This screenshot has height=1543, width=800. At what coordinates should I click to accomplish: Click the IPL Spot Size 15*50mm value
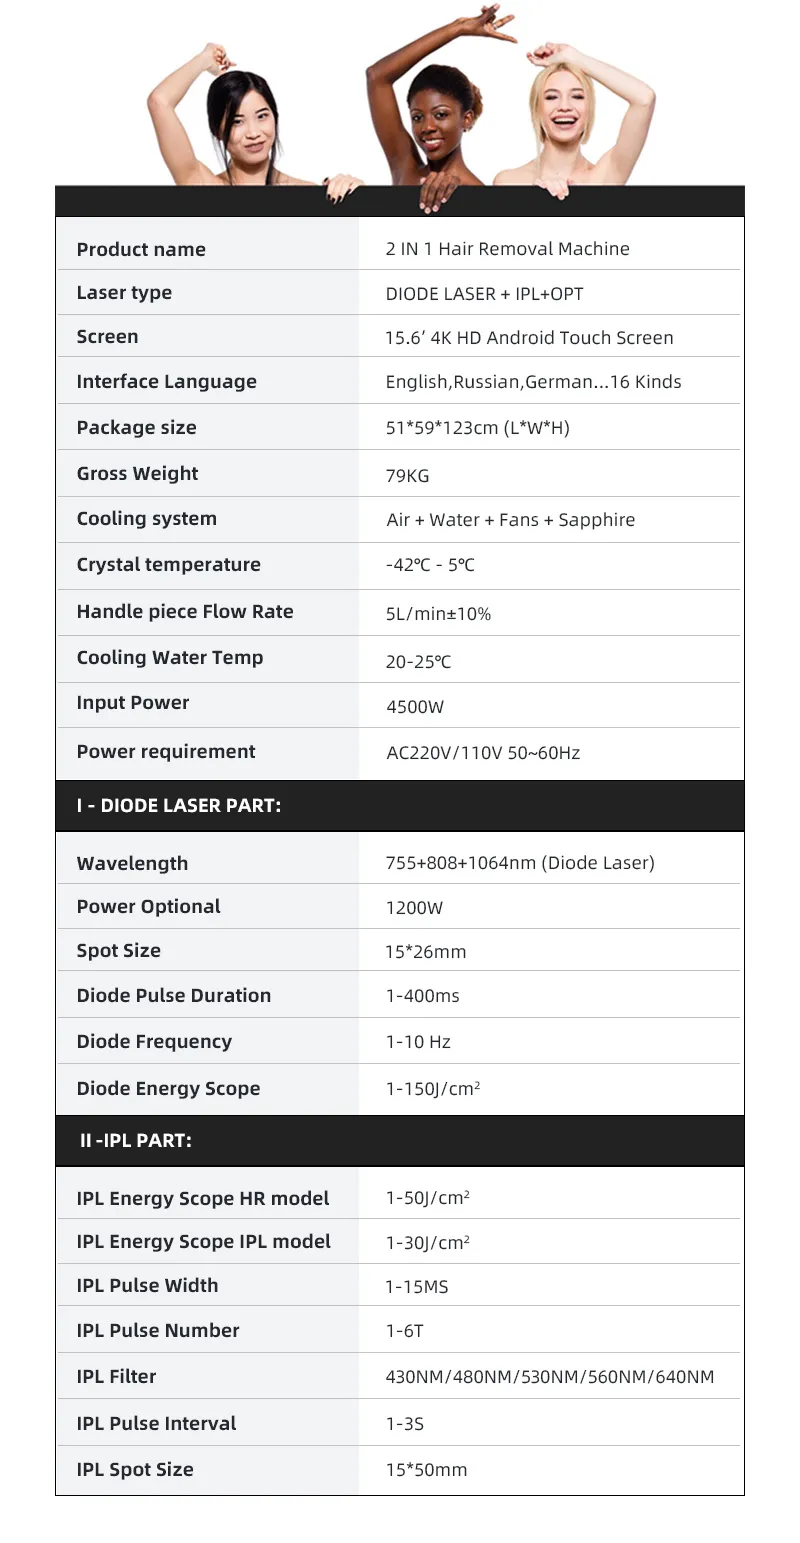tap(427, 1470)
